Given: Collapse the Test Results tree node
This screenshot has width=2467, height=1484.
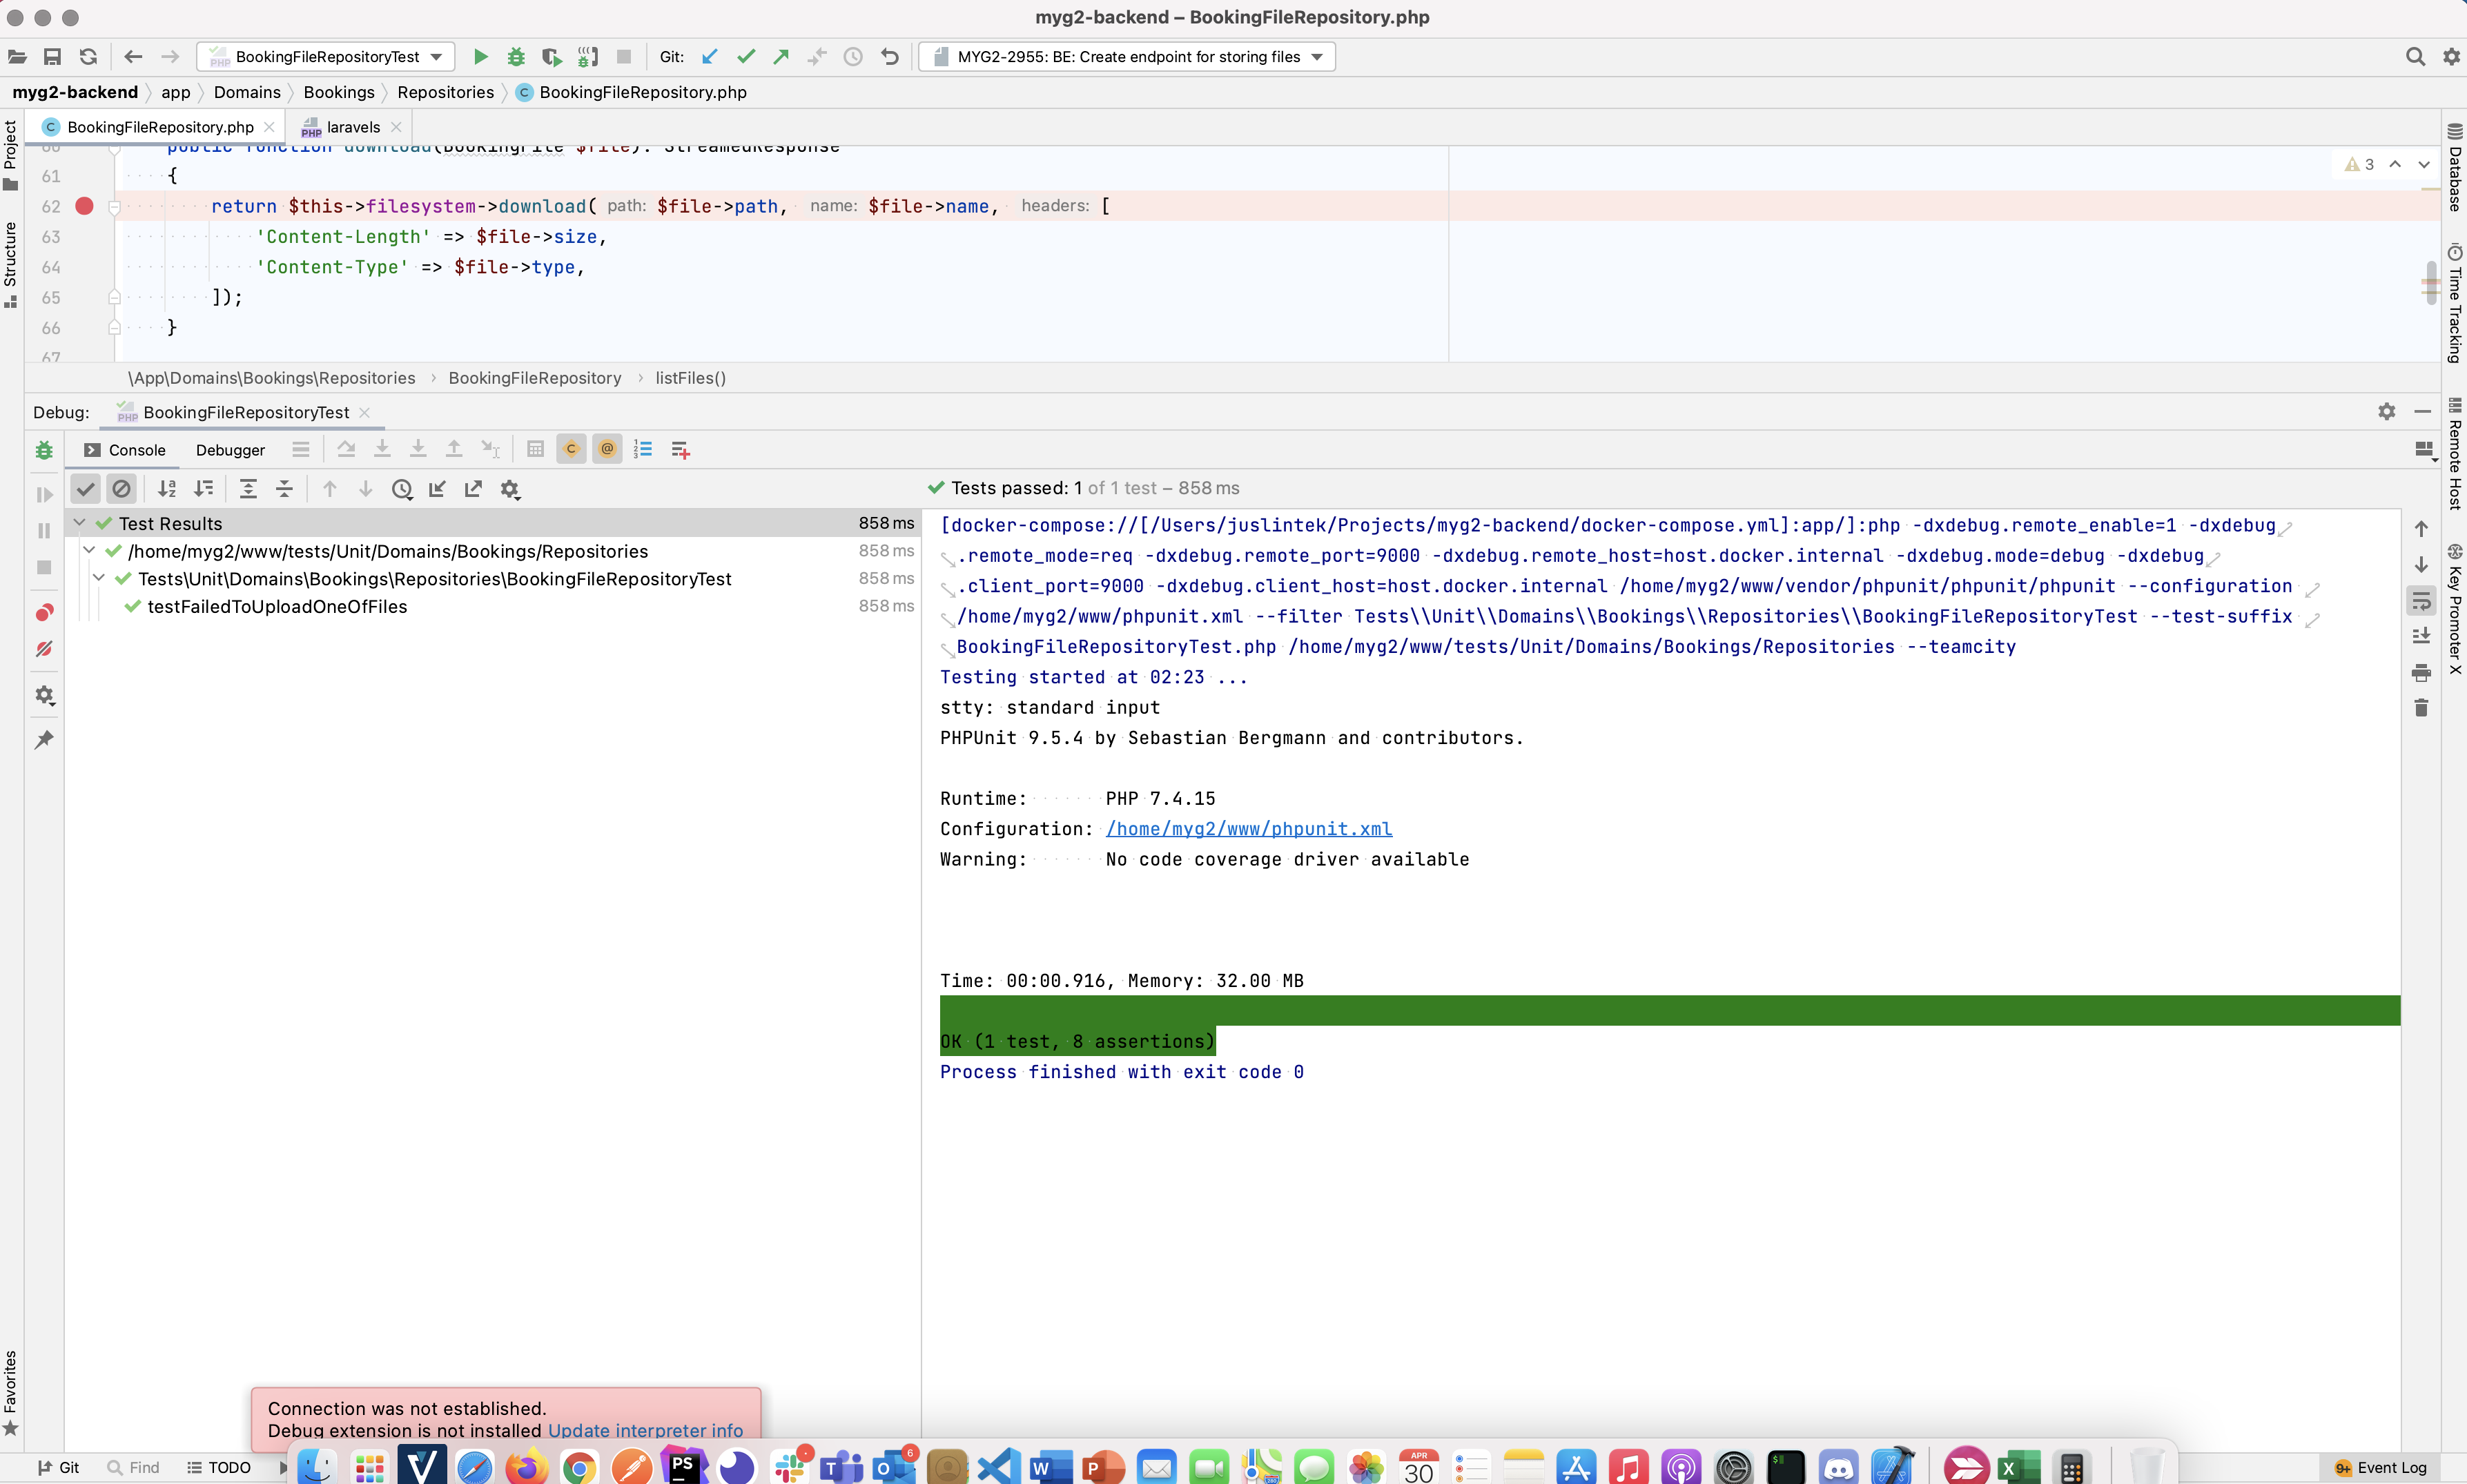Looking at the screenshot, I should pyautogui.click(x=78, y=522).
